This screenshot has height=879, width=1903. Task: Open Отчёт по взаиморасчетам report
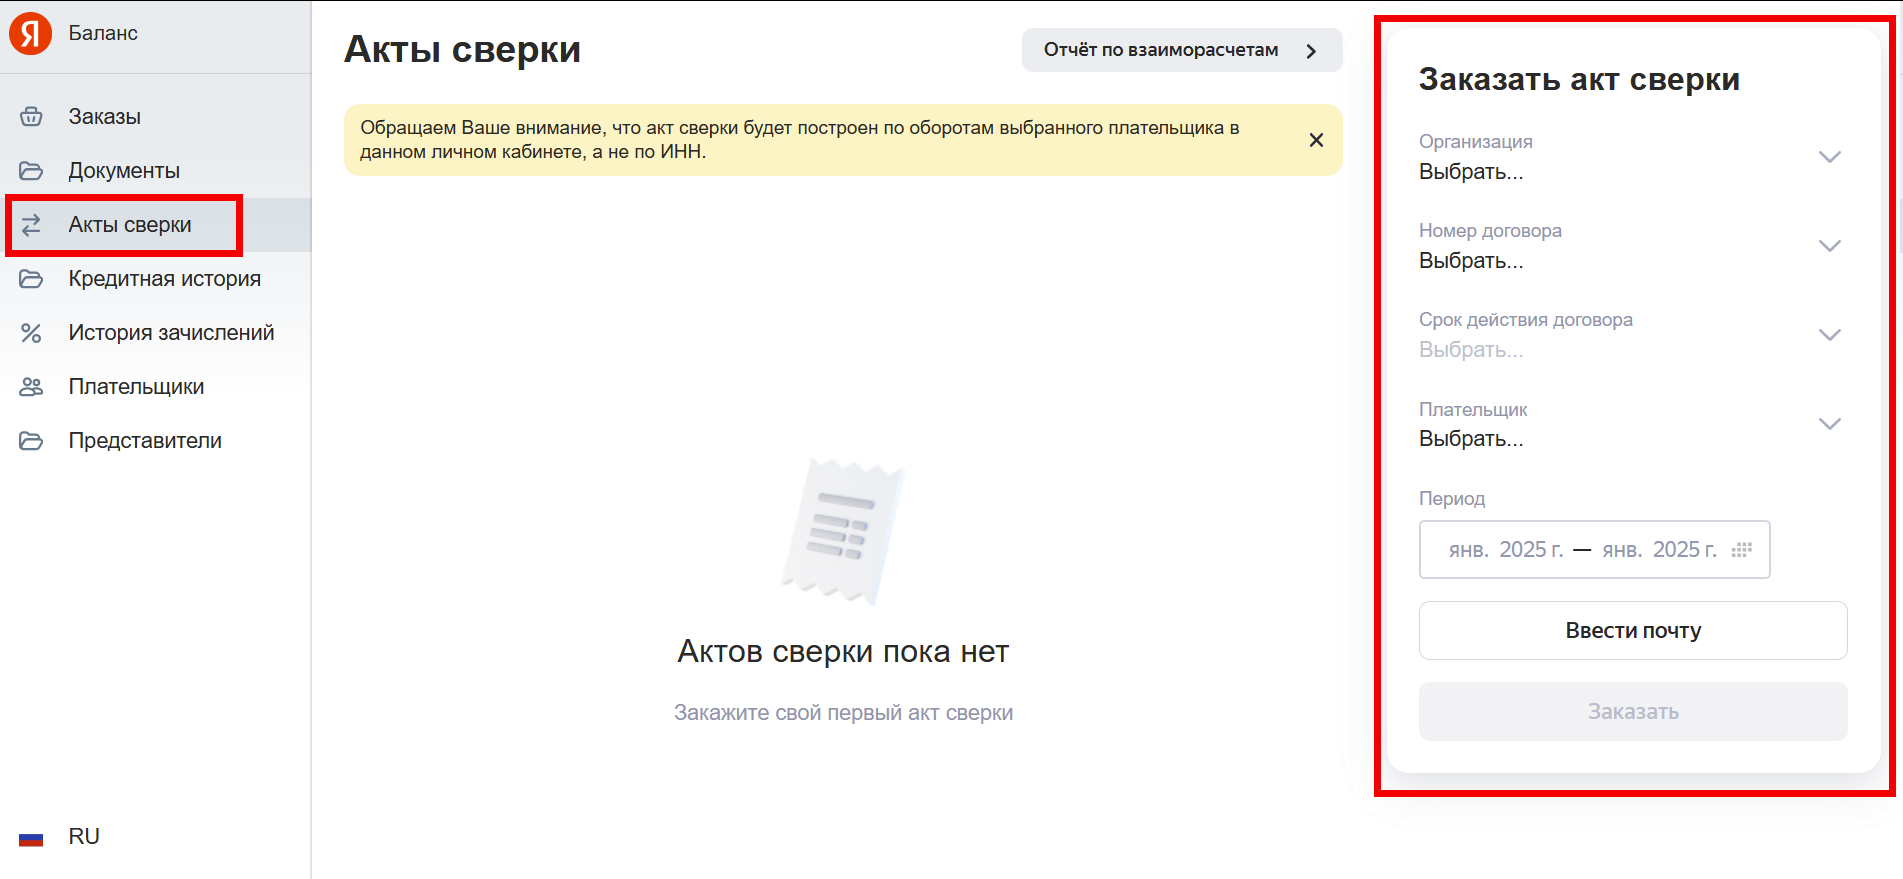[1181, 50]
